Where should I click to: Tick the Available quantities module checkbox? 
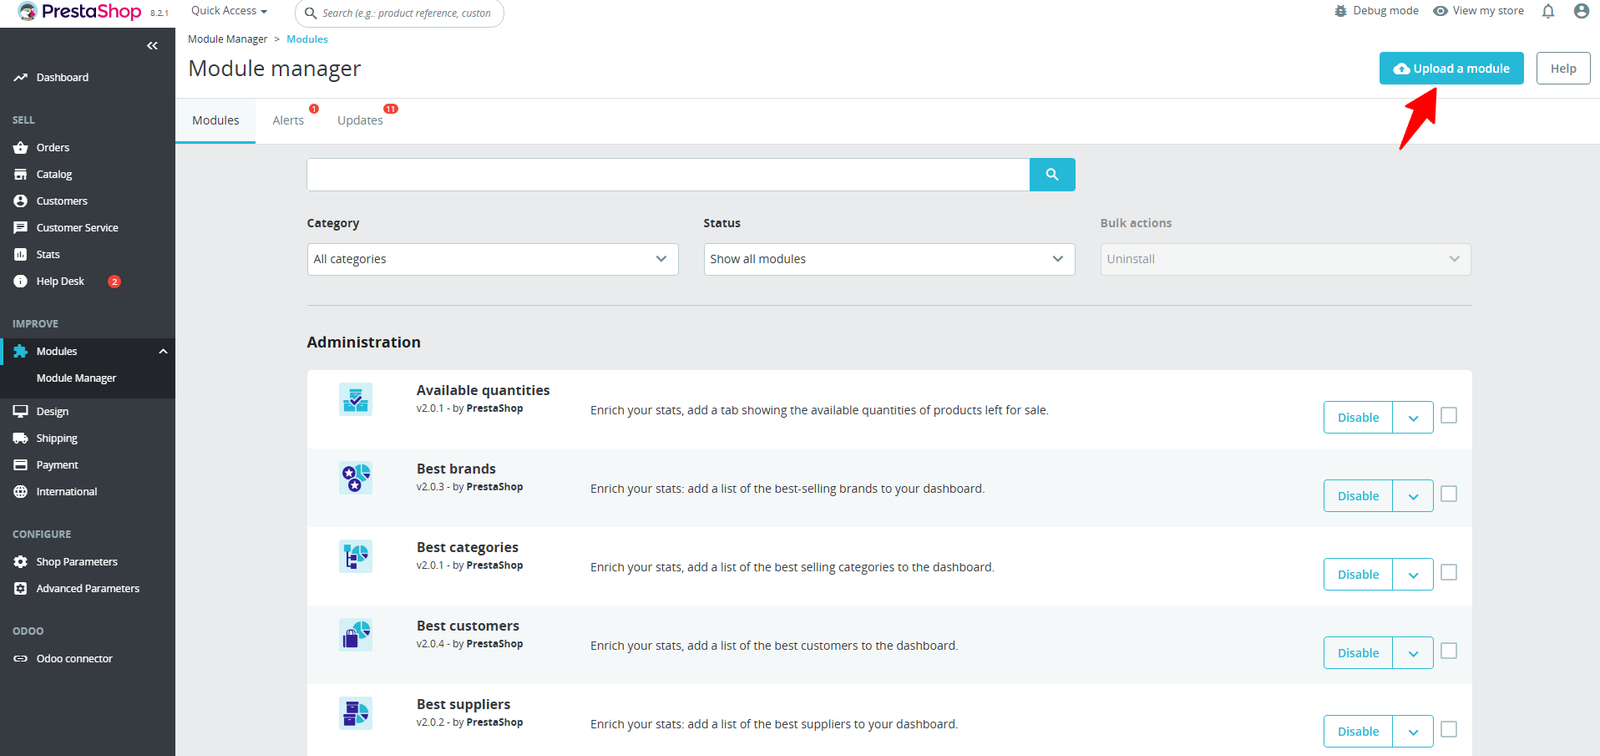[1449, 416]
